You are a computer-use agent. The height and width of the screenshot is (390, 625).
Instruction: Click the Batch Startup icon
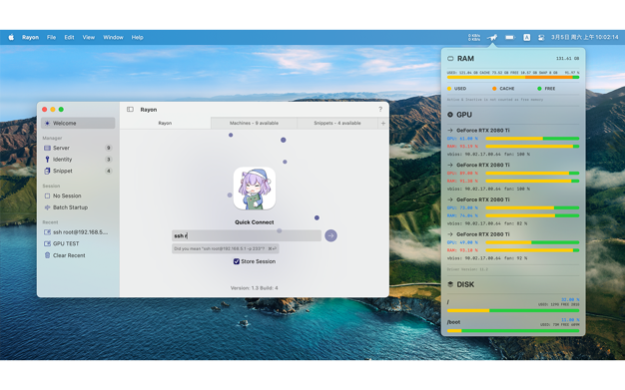47,207
